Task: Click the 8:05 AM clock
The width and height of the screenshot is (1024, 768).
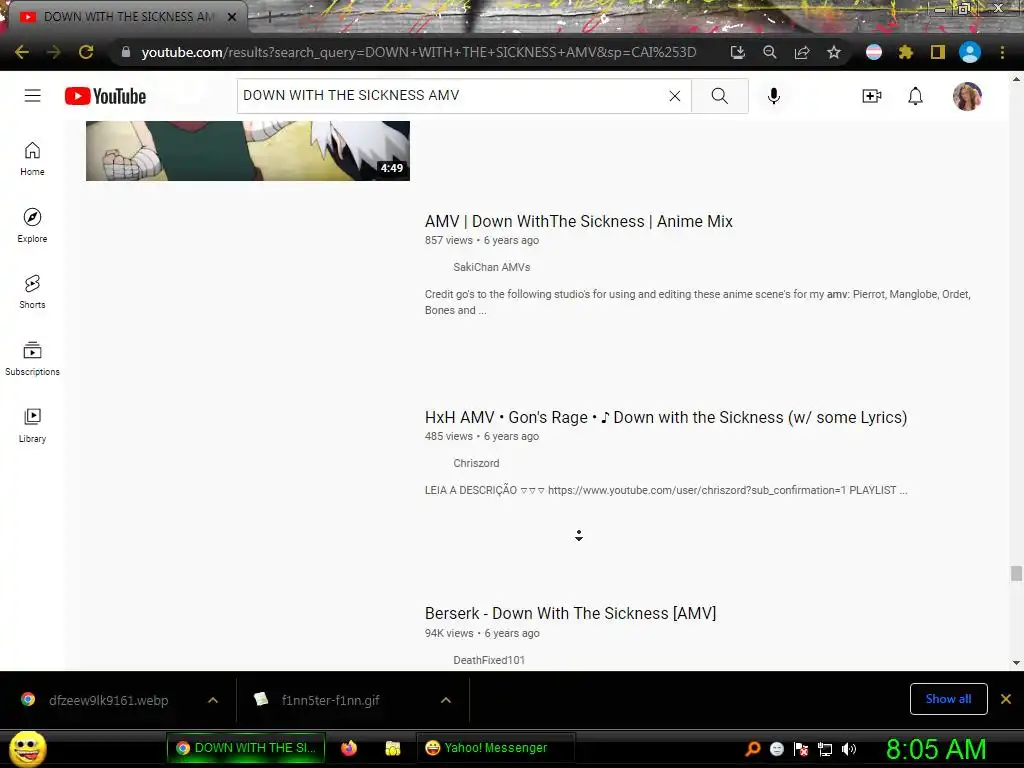Action: click(x=936, y=749)
